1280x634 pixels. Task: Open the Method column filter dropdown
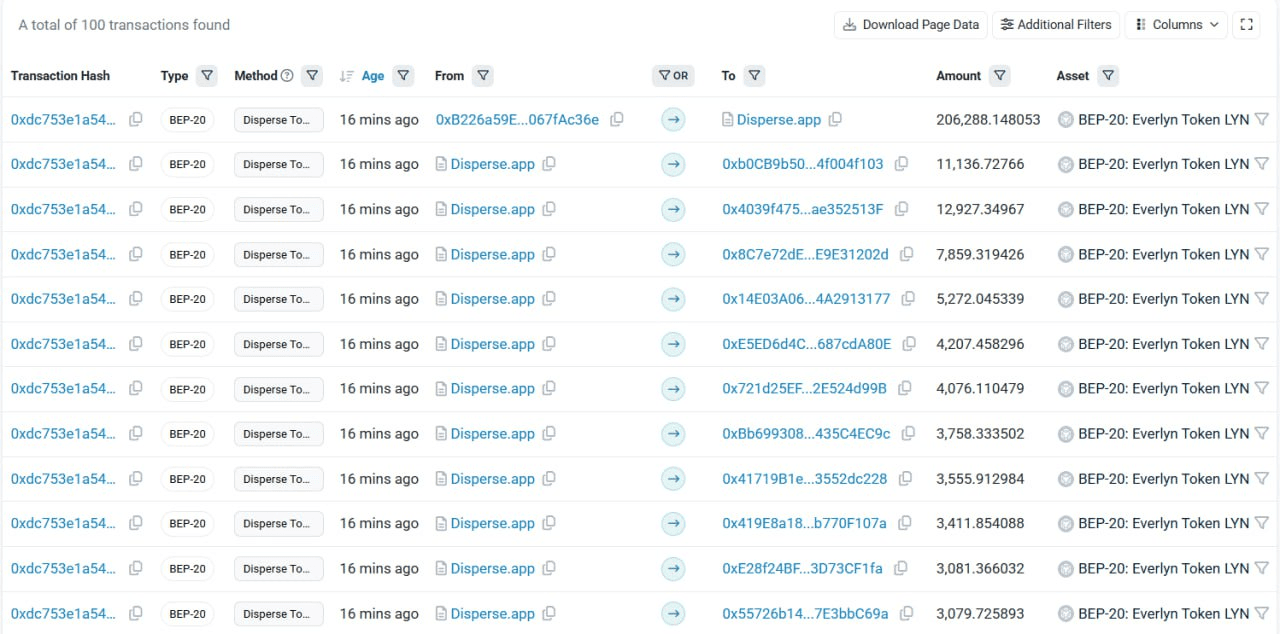[312, 75]
